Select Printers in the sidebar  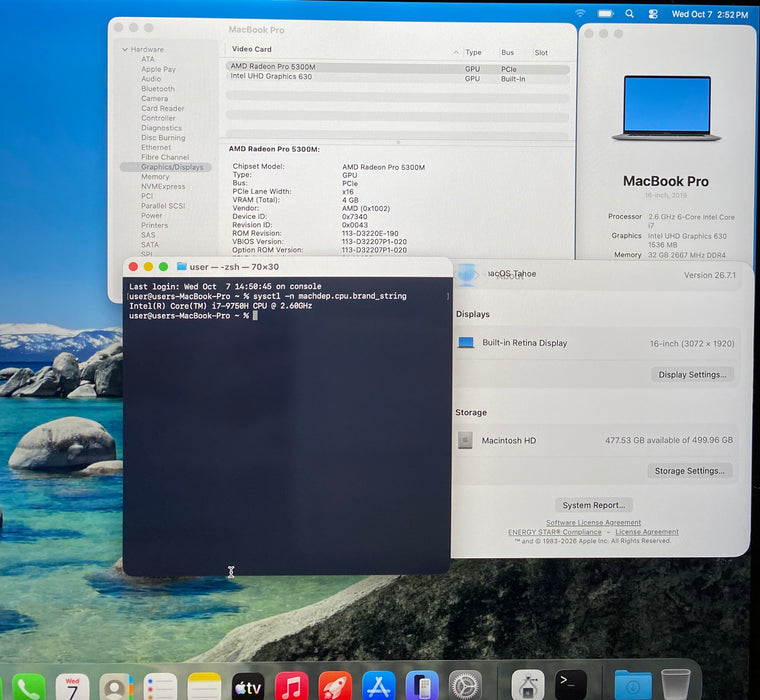click(x=155, y=225)
